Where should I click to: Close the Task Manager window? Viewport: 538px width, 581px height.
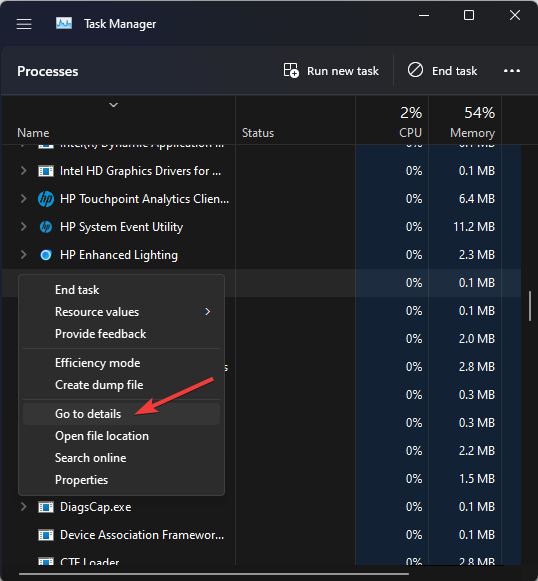point(515,16)
